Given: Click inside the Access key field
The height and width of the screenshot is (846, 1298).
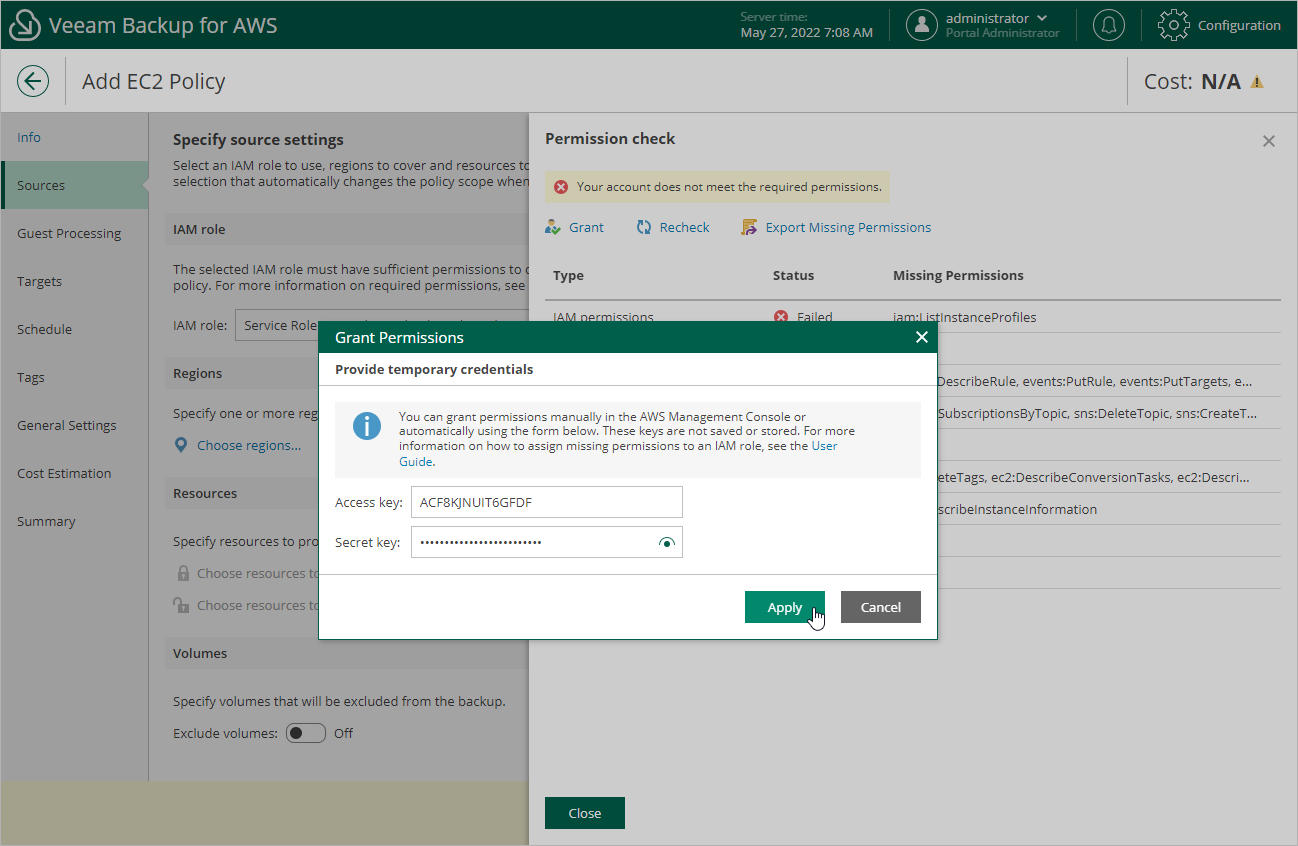Looking at the screenshot, I should tap(546, 502).
